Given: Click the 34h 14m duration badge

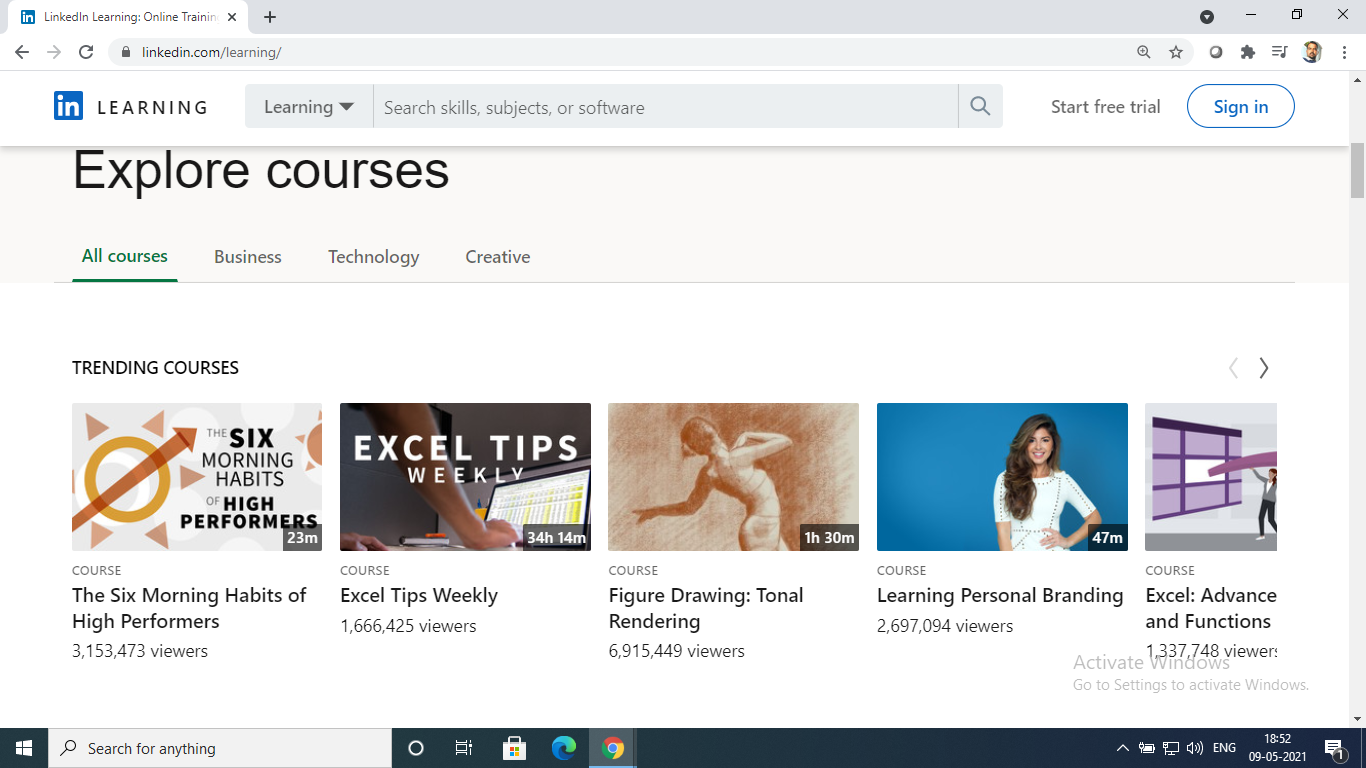Looking at the screenshot, I should pyautogui.click(x=556, y=538).
